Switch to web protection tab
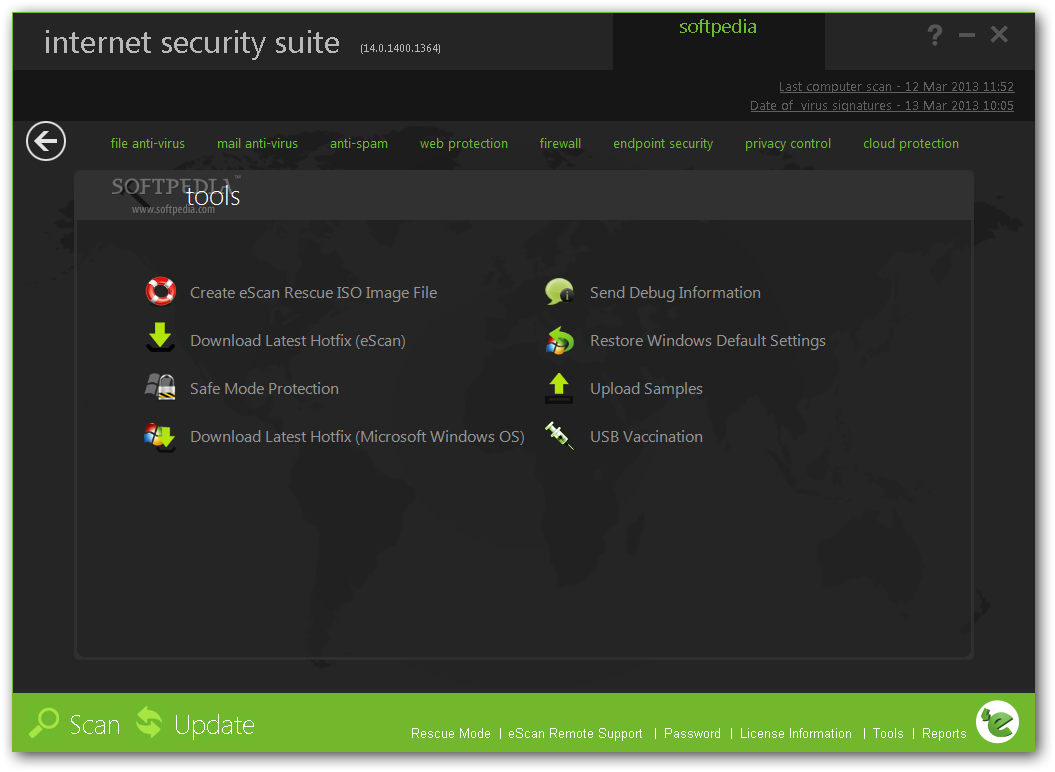 point(464,143)
